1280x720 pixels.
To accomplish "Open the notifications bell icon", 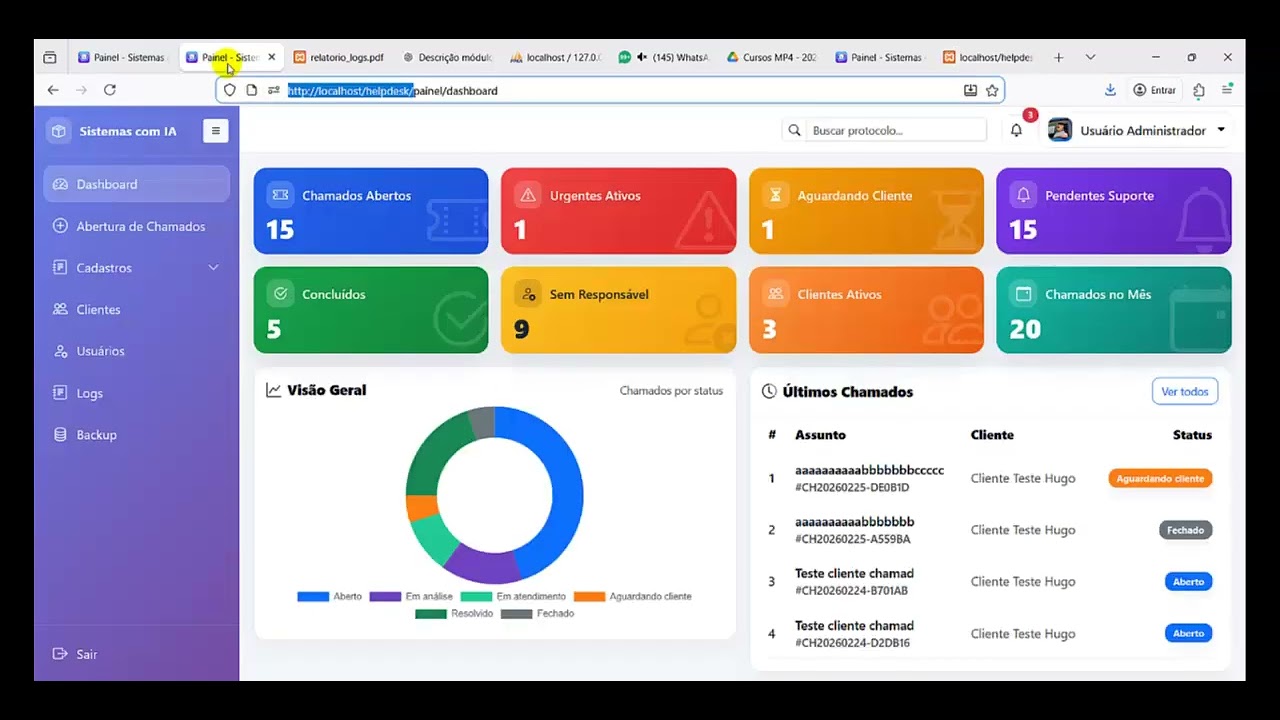I will 1016,130.
